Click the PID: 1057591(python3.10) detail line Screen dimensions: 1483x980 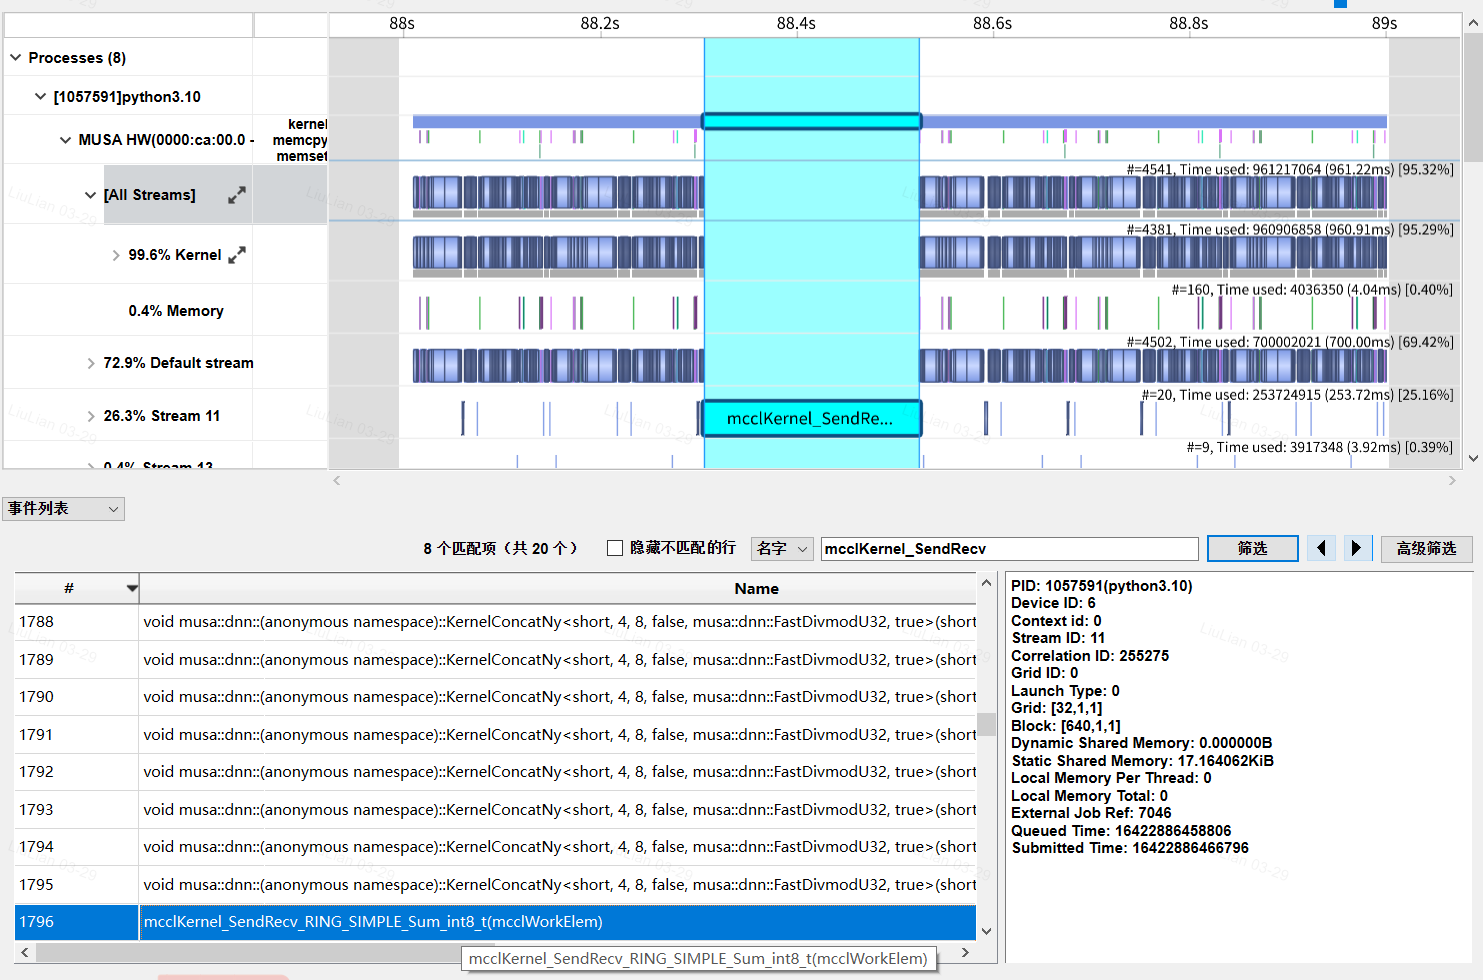pyautogui.click(x=1102, y=586)
